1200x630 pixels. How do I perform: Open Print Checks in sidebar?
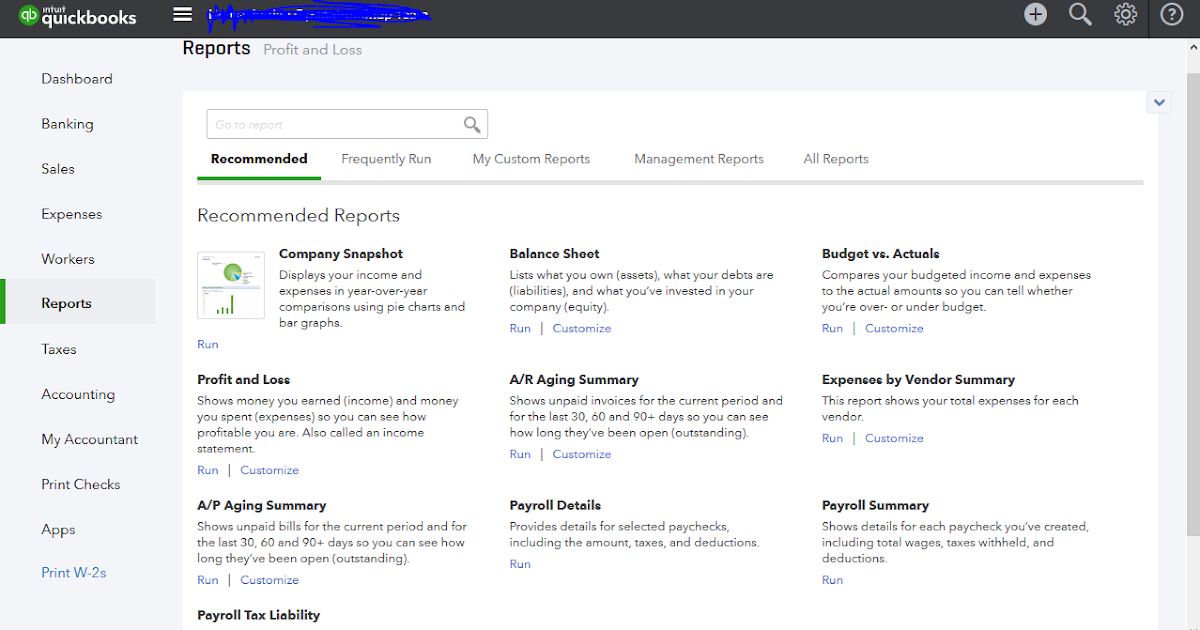[81, 484]
